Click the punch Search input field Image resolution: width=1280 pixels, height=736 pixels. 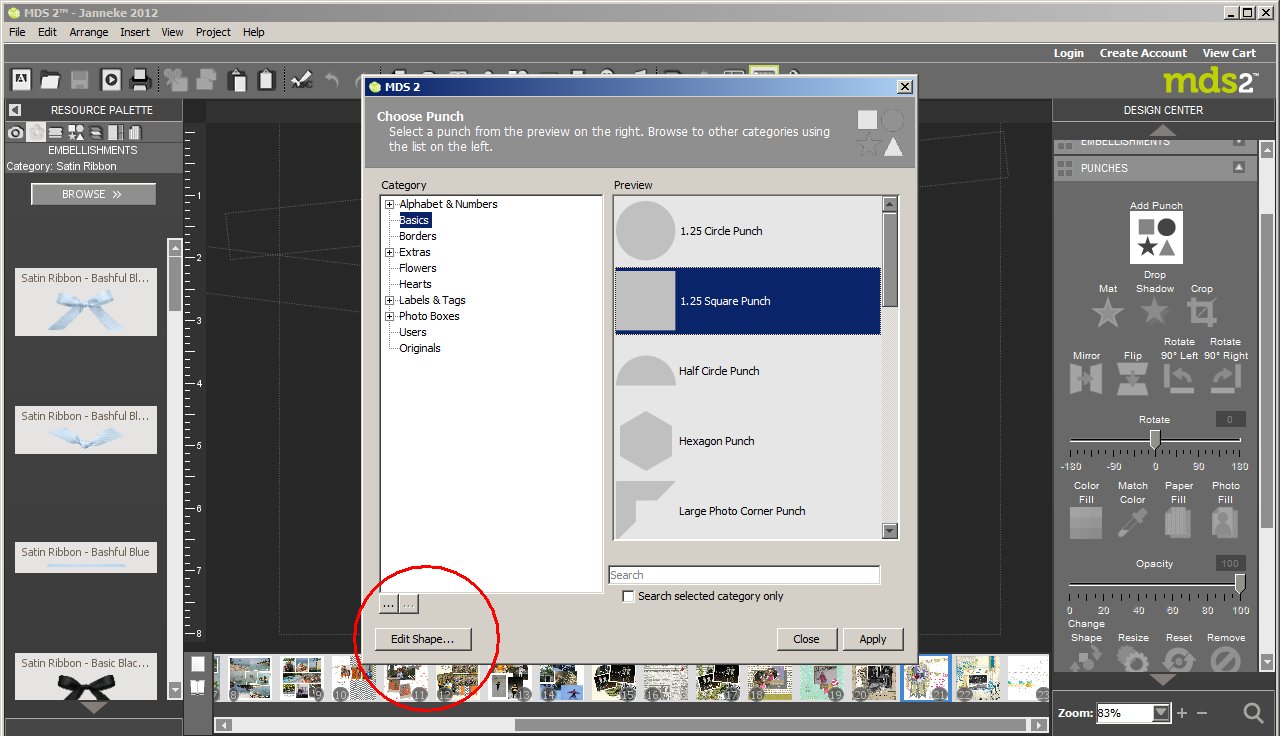pyautogui.click(x=744, y=575)
